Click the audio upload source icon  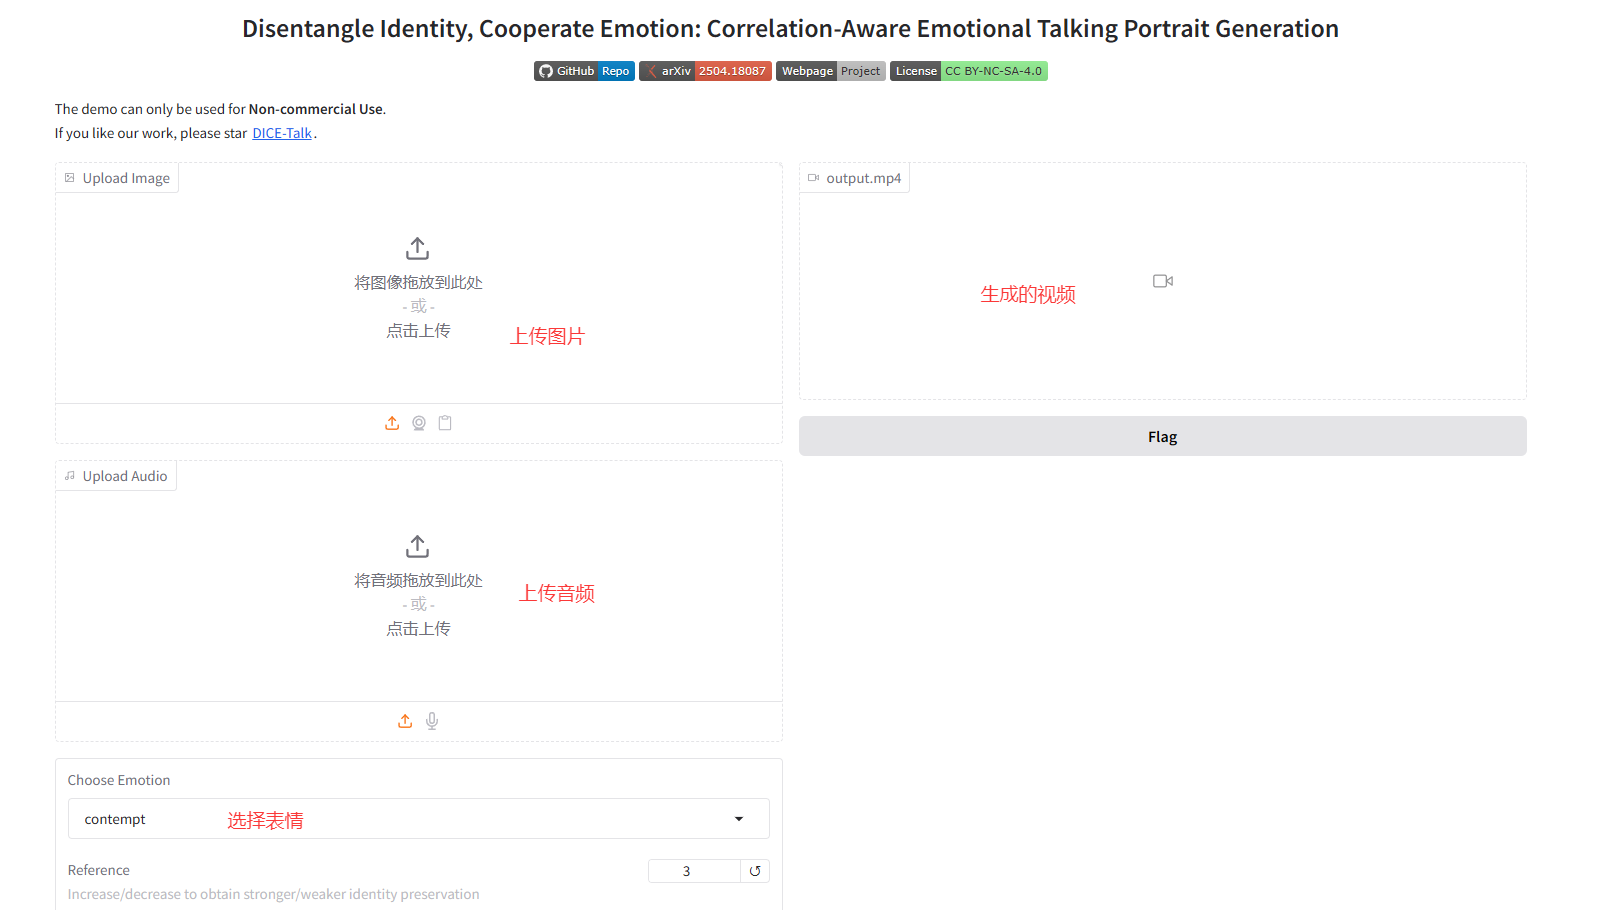[405, 721]
